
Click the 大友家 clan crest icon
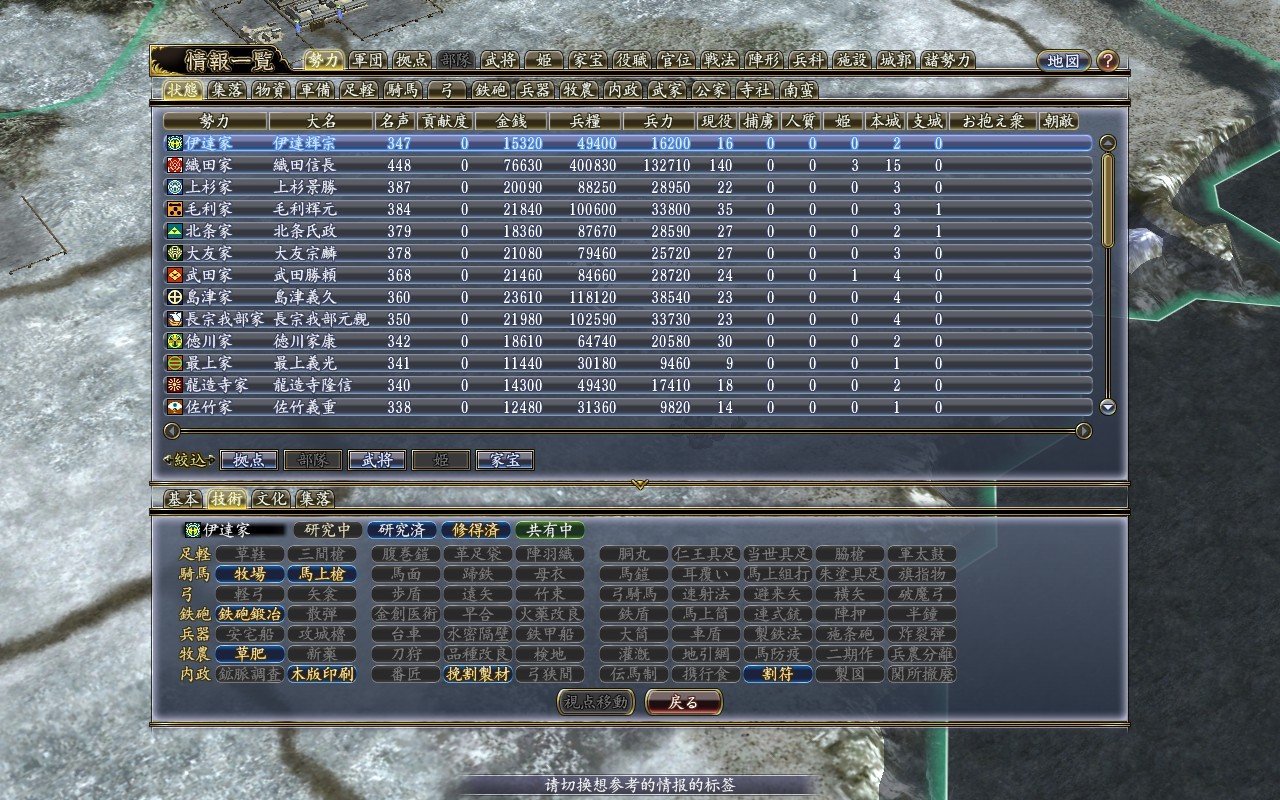[175, 253]
